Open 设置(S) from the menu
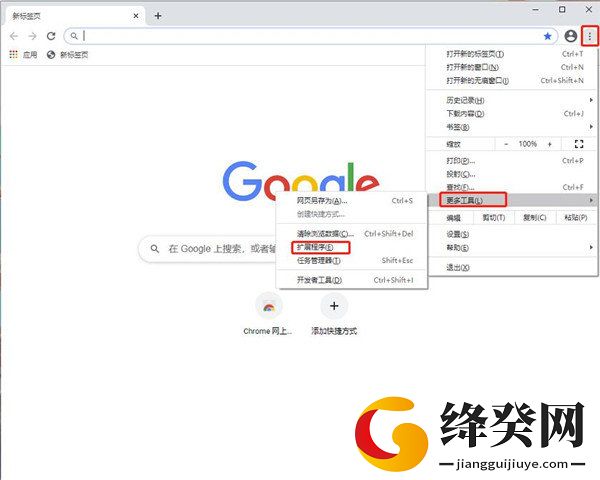This screenshot has width=600, height=480. 512,234
